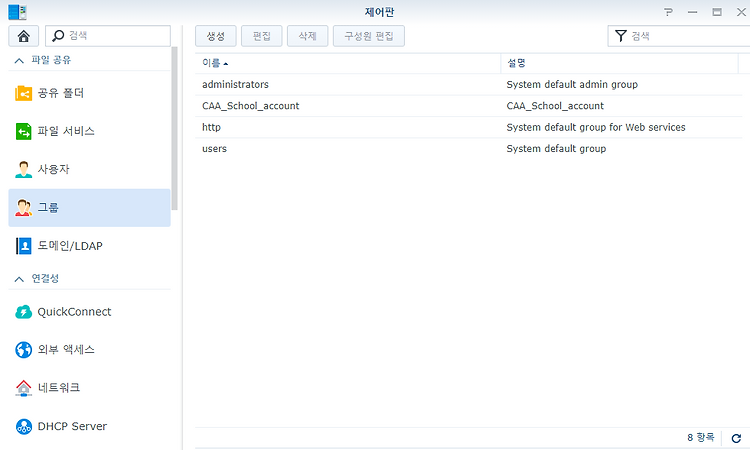Select the administrators group row
The width and height of the screenshot is (750, 450).
pyautogui.click(x=469, y=85)
